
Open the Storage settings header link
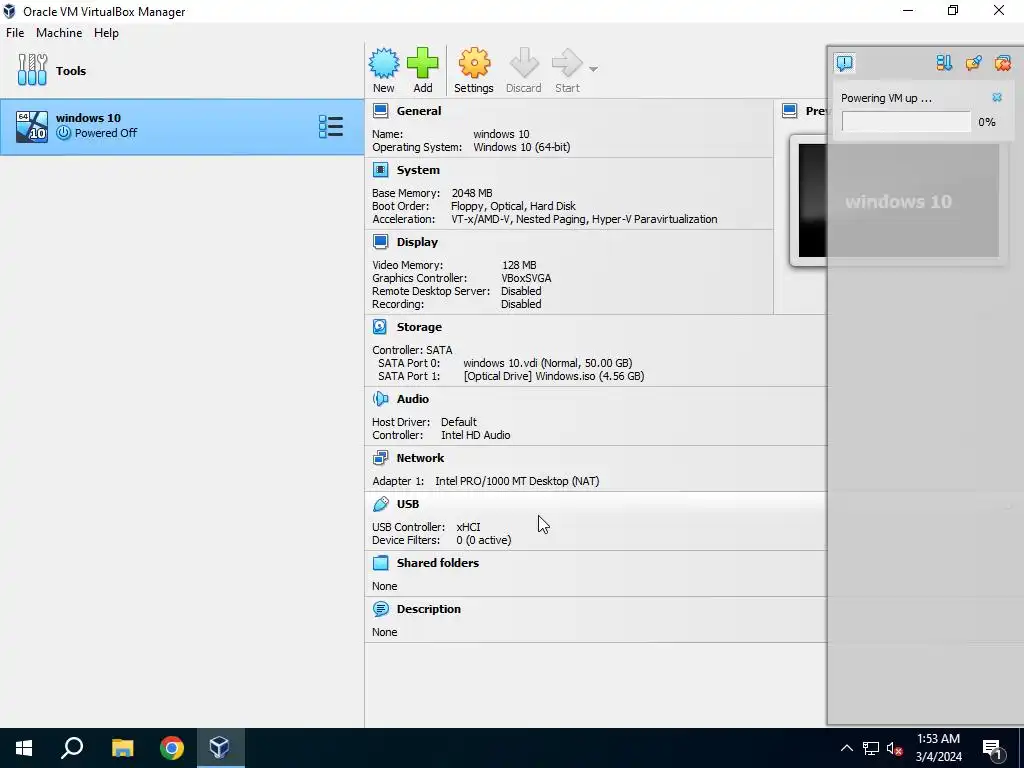(x=419, y=327)
